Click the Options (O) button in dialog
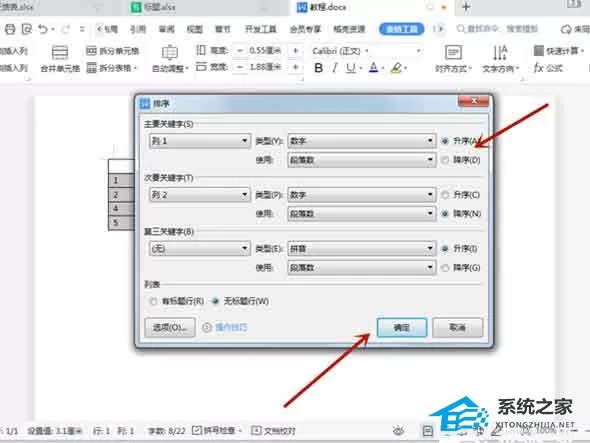Viewport: 590px width, 443px height. point(170,327)
